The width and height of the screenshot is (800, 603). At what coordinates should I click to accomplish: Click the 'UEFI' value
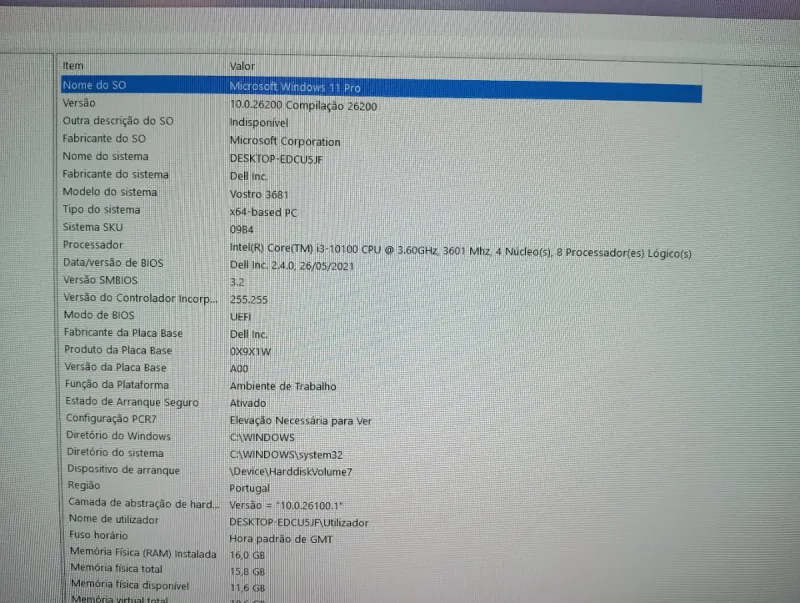pyautogui.click(x=240, y=317)
